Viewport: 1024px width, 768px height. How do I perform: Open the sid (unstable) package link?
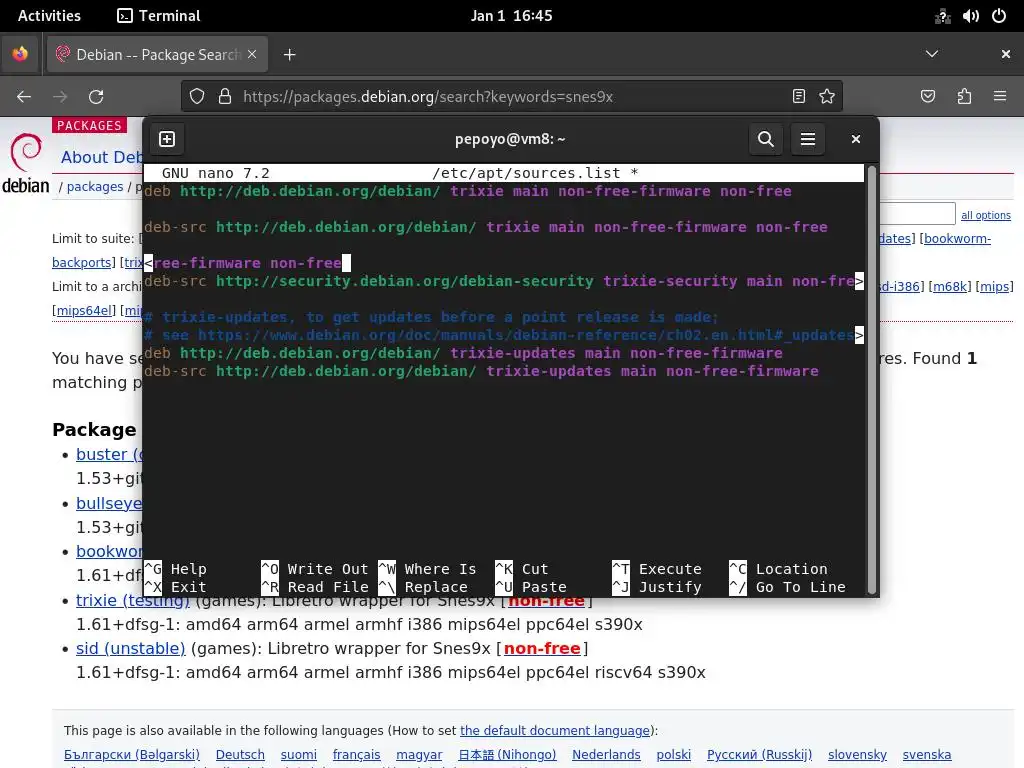click(131, 648)
